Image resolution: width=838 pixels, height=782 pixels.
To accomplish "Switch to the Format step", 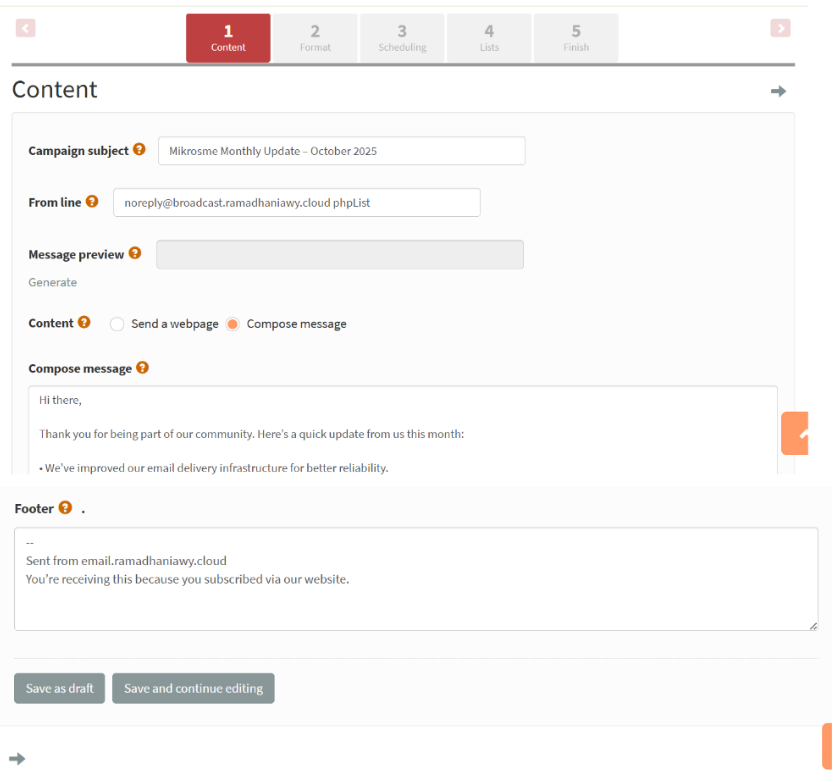I will click(x=315, y=38).
